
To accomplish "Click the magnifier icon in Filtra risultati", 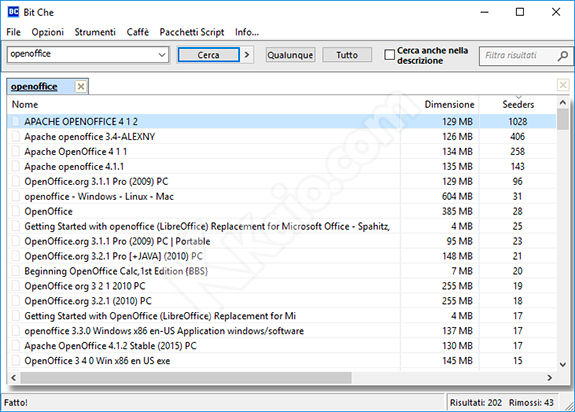I will pos(563,56).
